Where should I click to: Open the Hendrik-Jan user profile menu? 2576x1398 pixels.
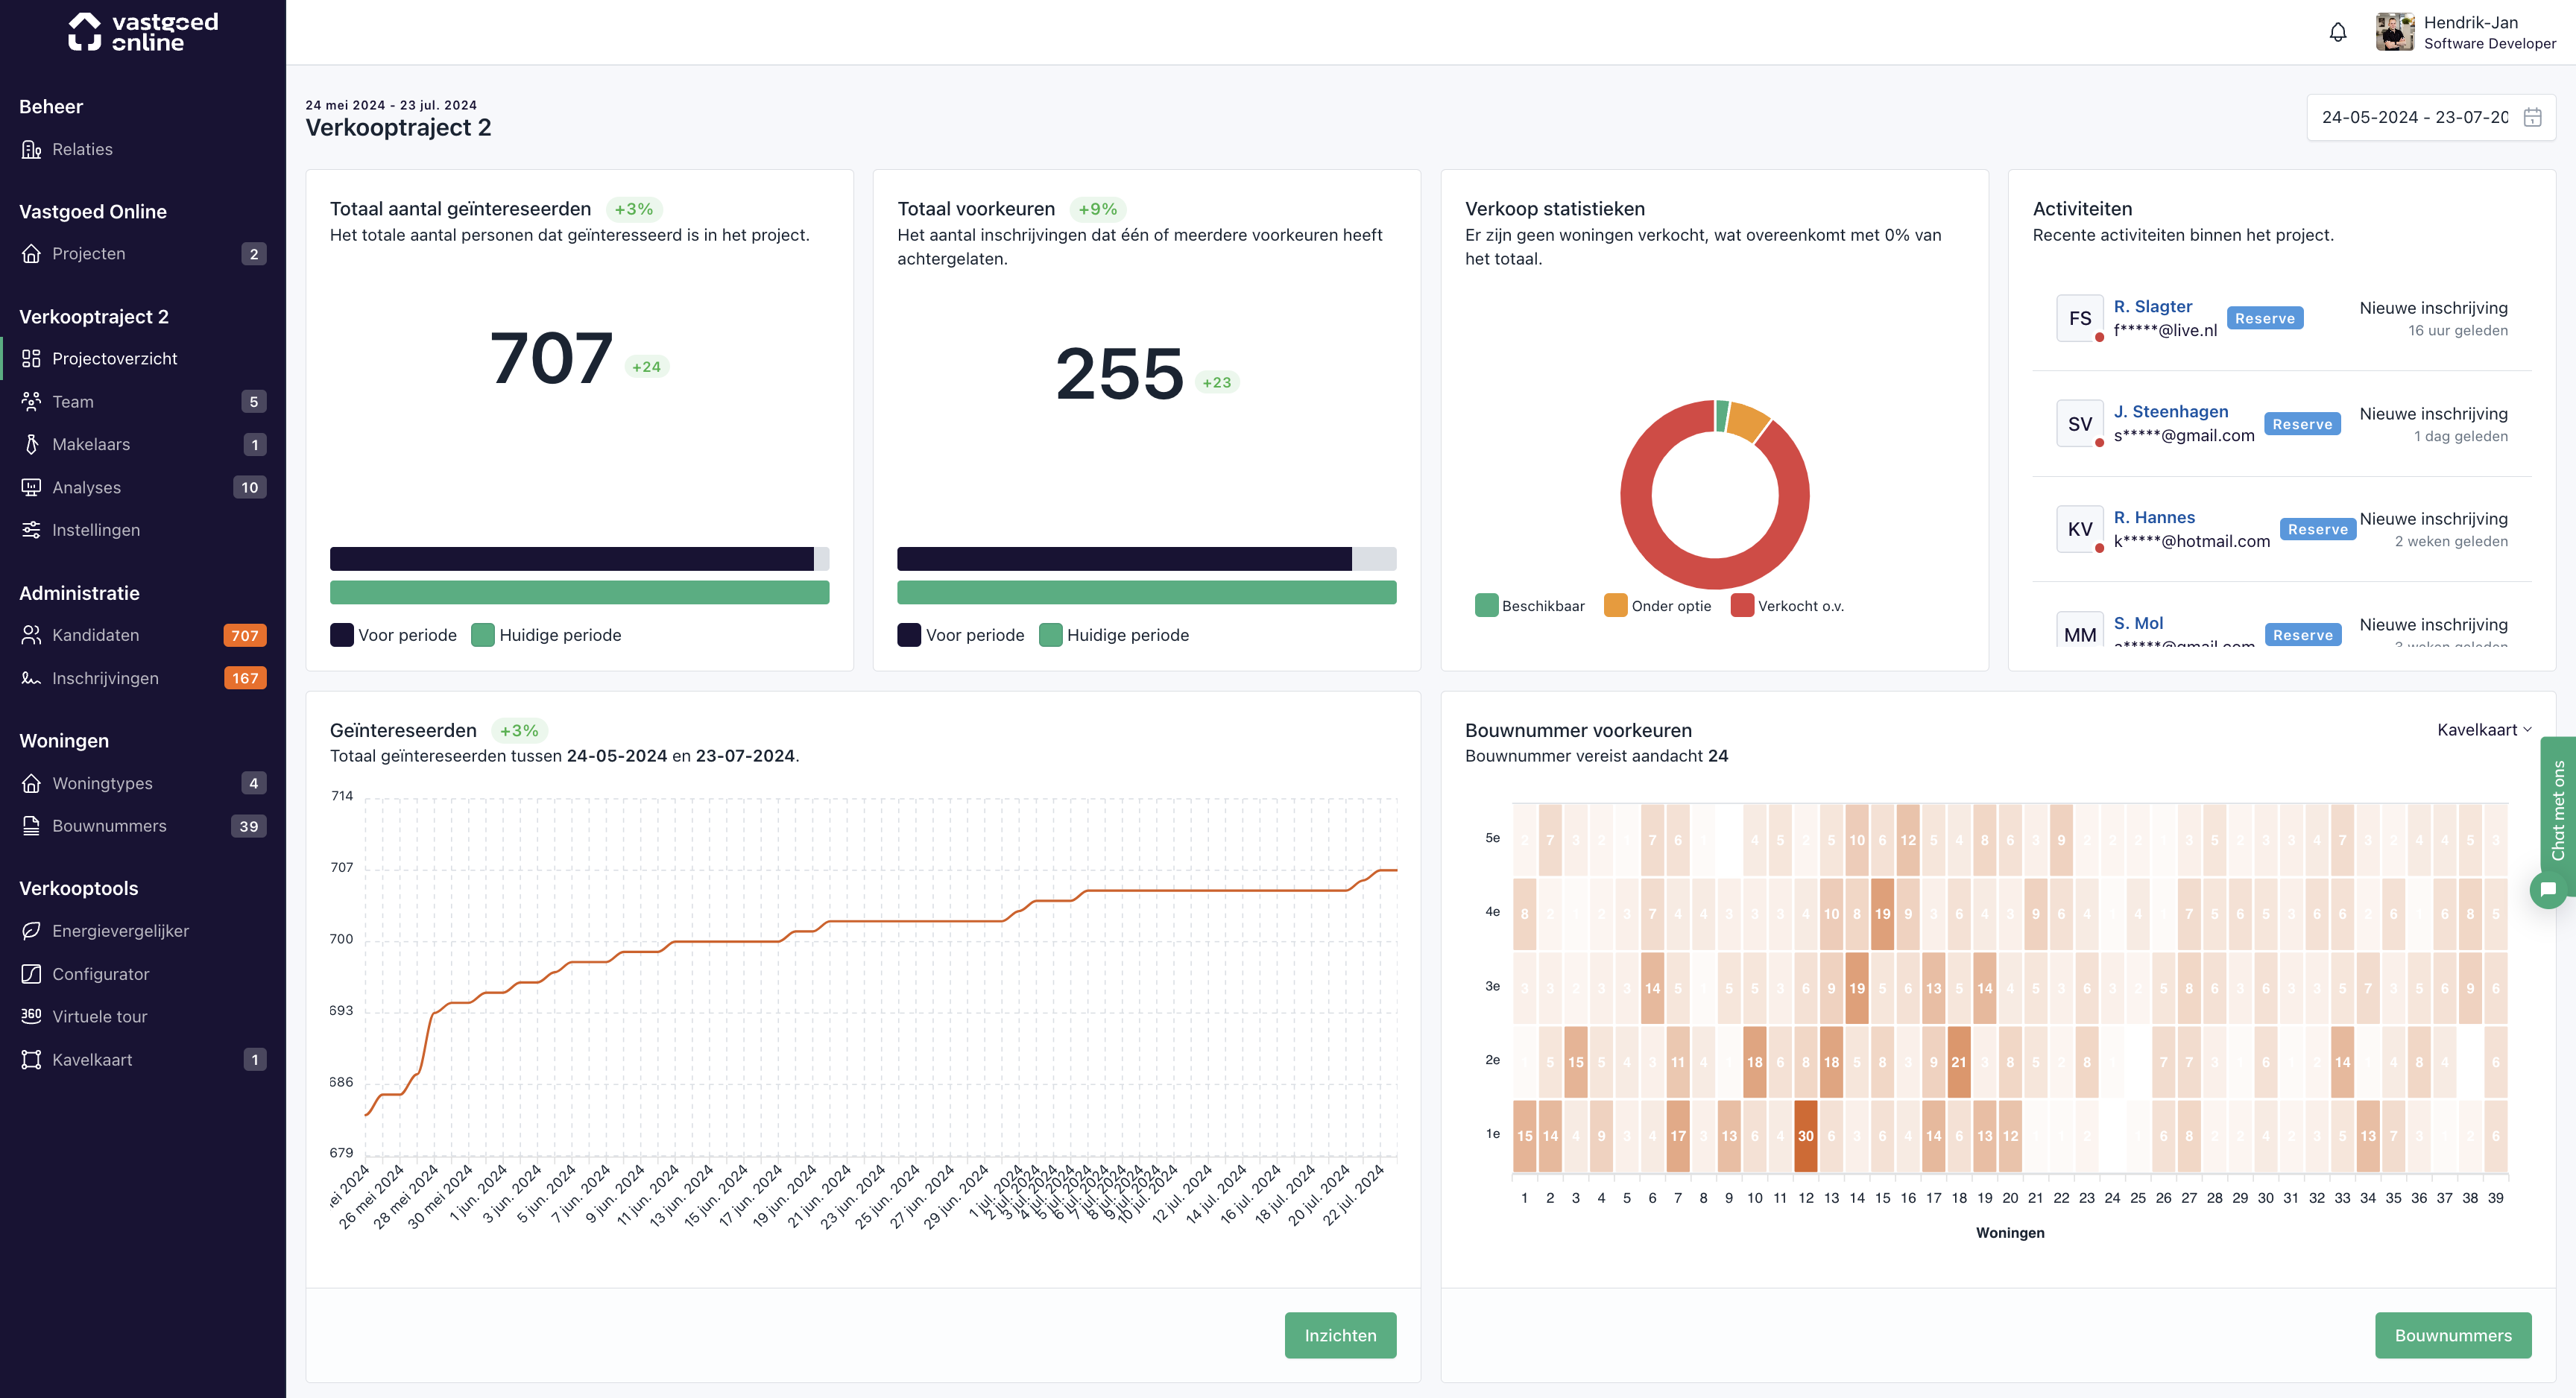pyautogui.click(x=2464, y=33)
